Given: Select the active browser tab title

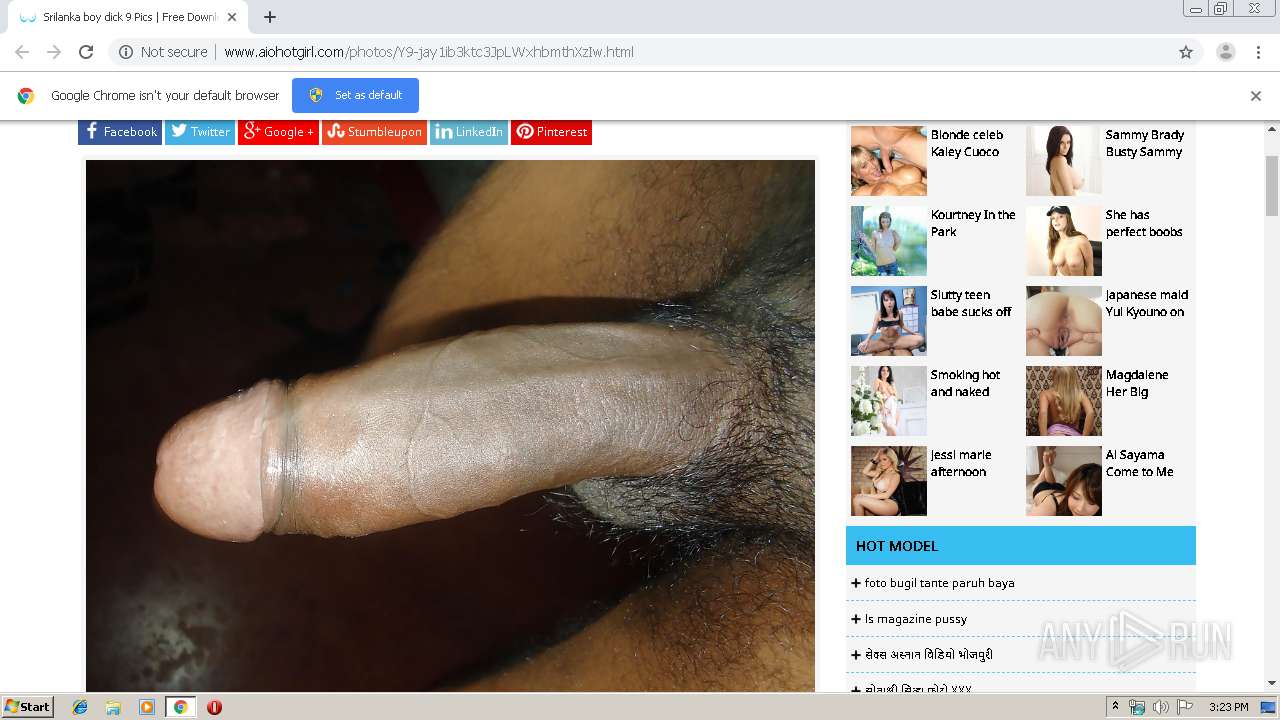Looking at the screenshot, I should [130, 17].
